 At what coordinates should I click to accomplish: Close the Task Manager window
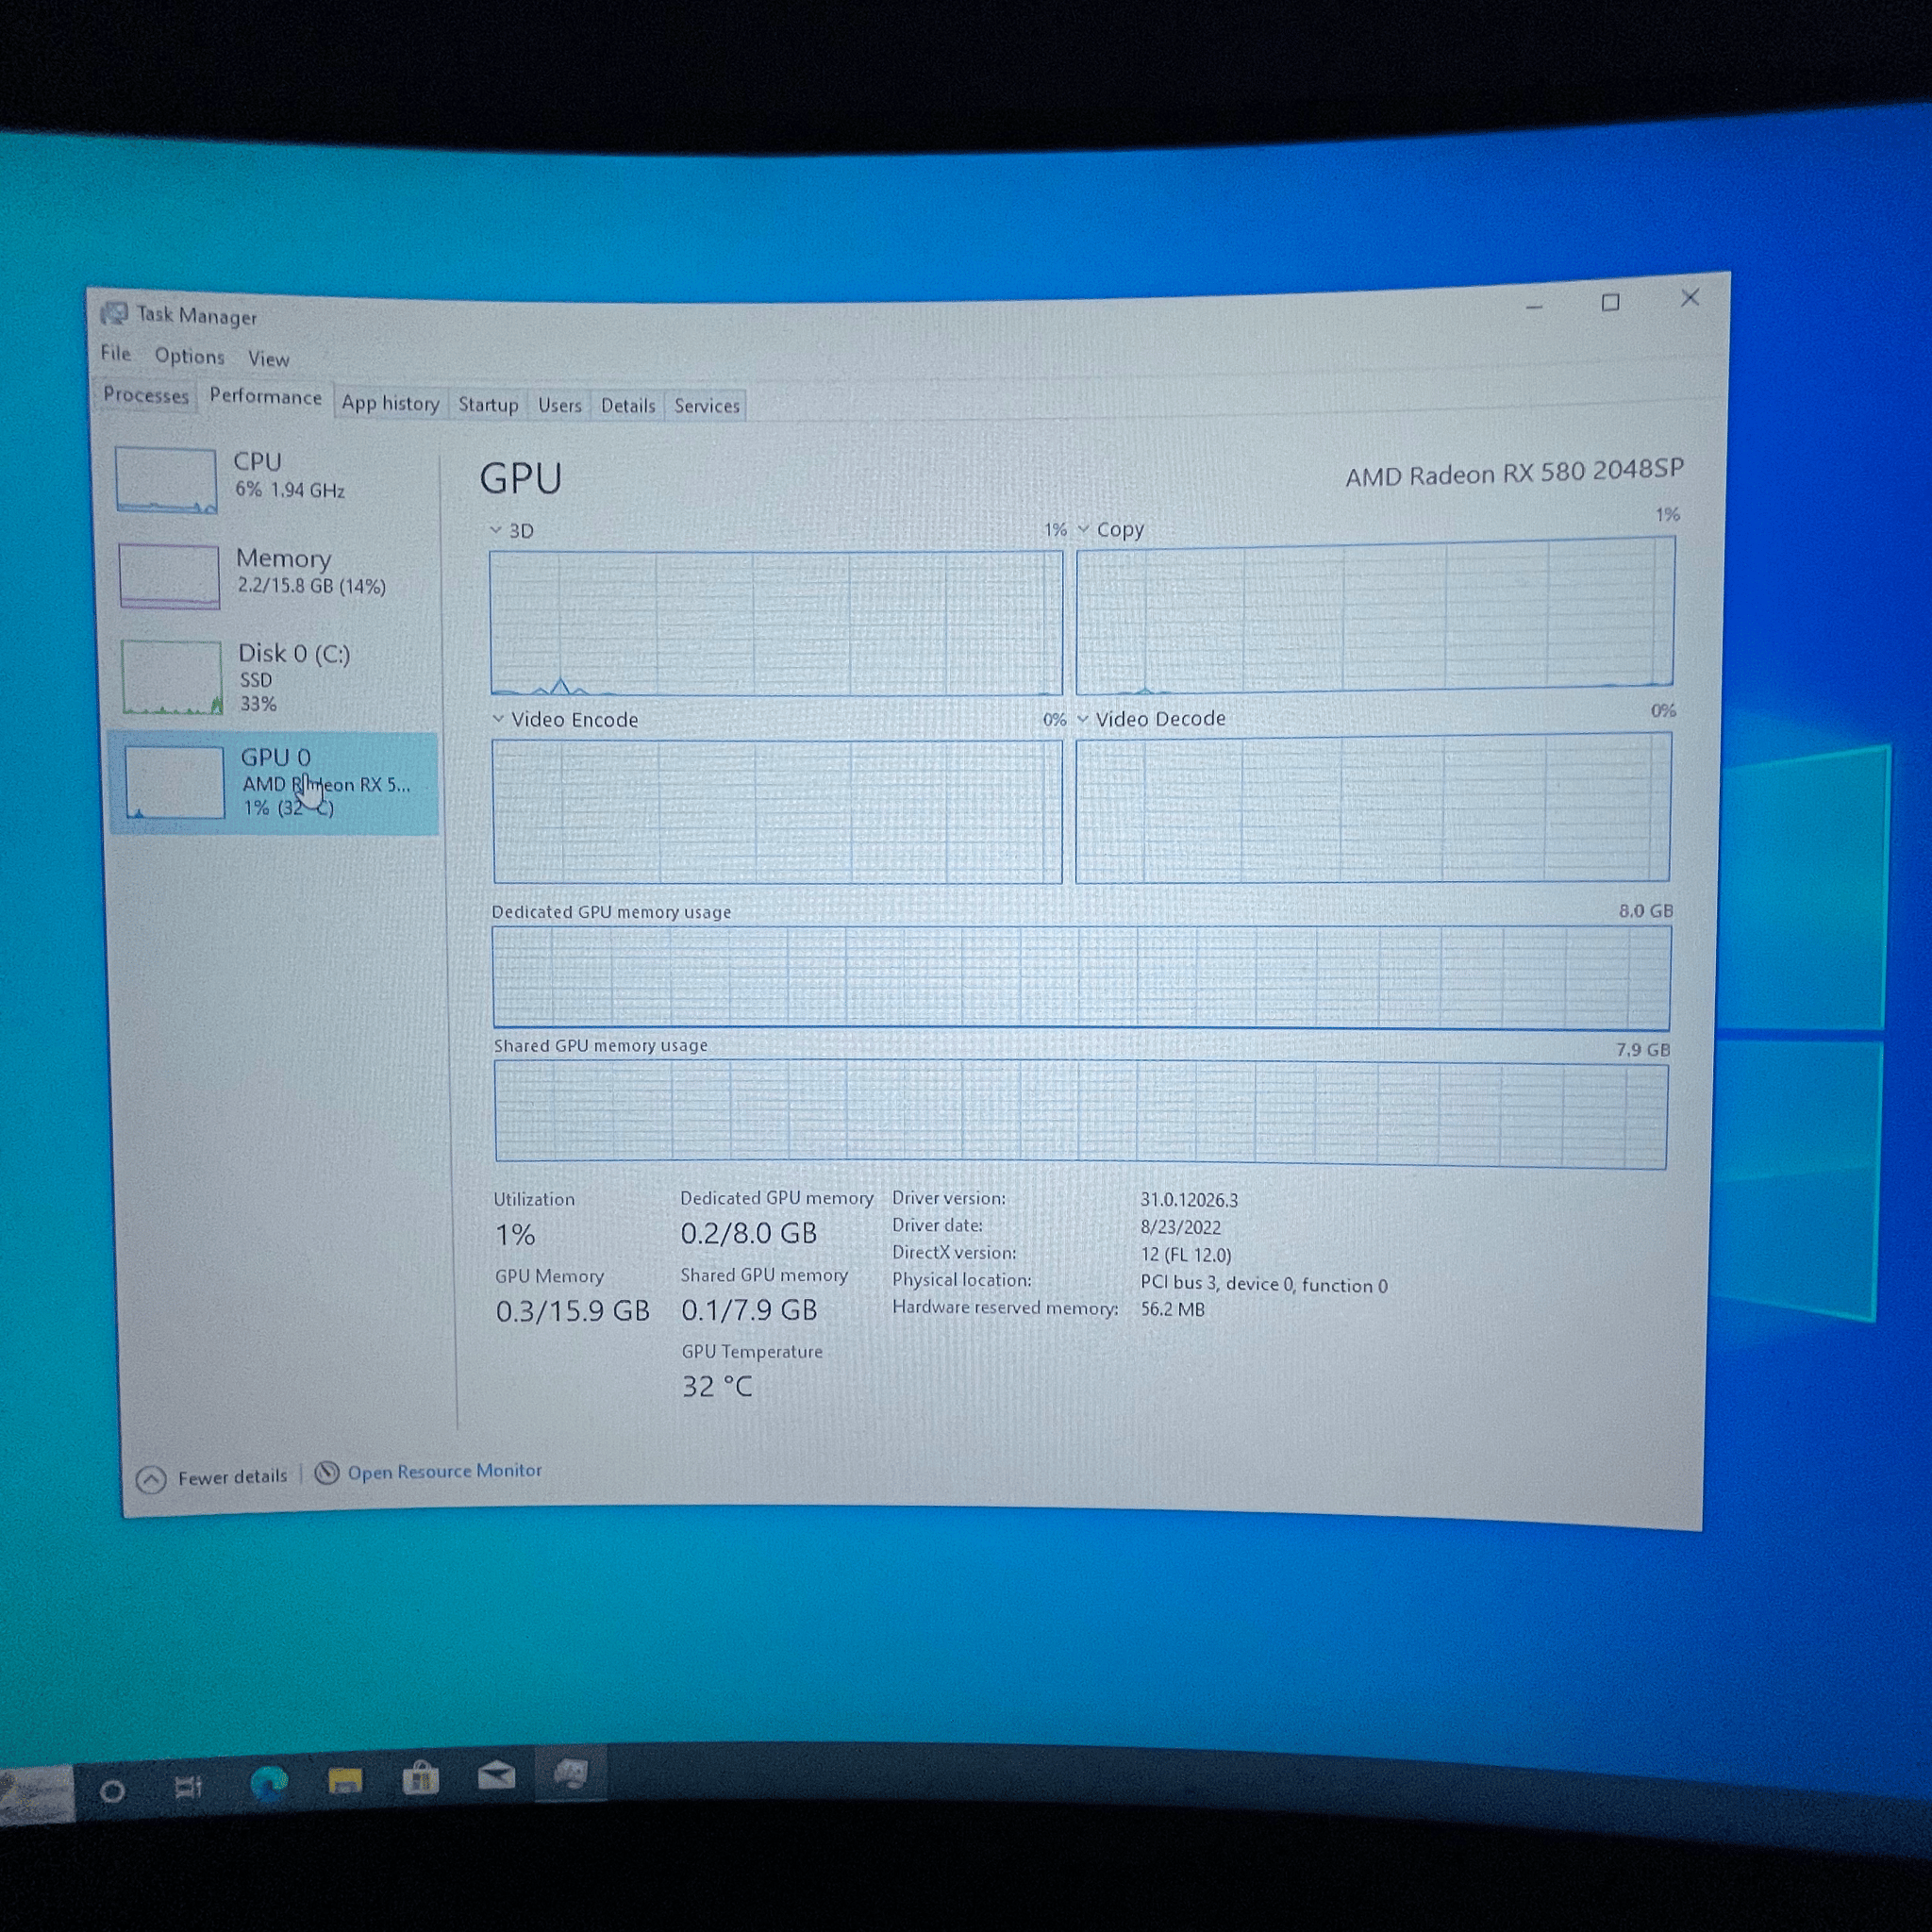click(1690, 298)
